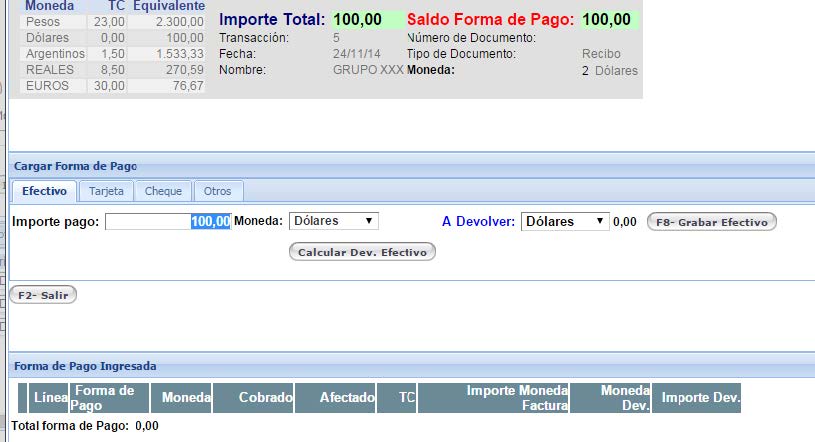Viewport: 815px width, 442px height.
Task: Select the EUROS row in currency table
Action: [44, 86]
